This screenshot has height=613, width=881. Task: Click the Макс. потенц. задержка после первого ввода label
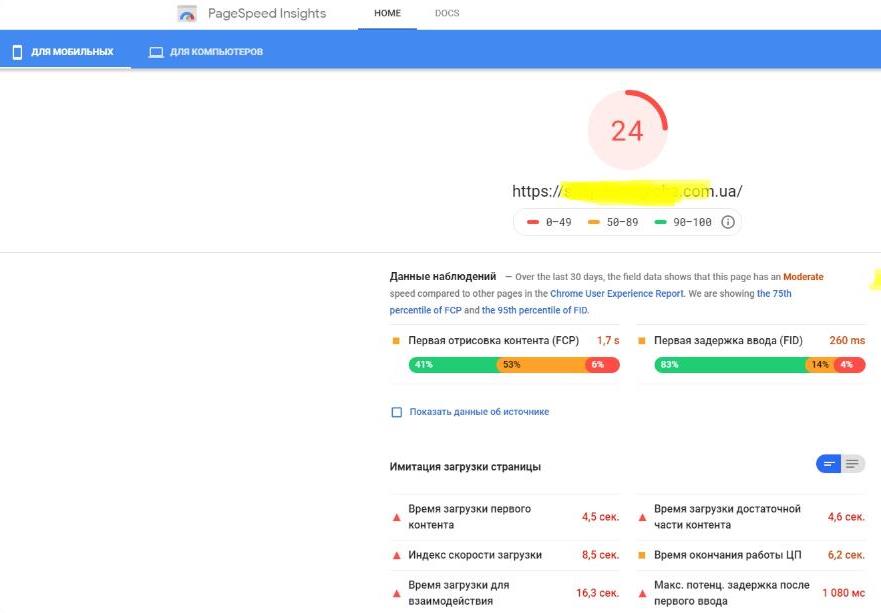732,593
